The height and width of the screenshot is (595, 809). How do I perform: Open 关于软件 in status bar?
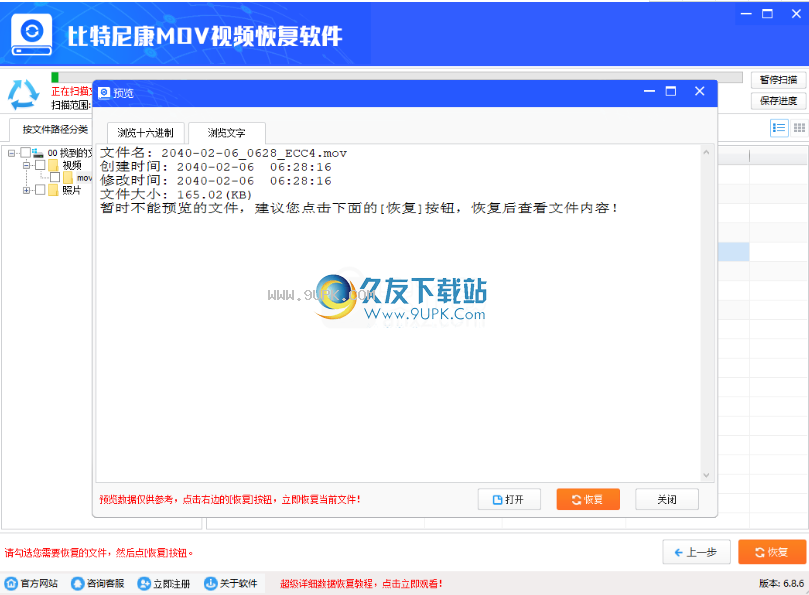(x=231, y=583)
